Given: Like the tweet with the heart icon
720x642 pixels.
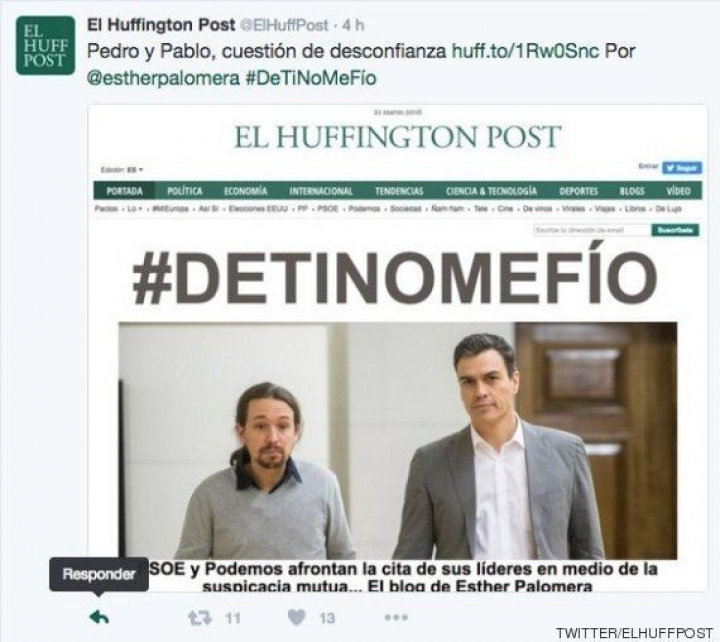Looking at the screenshot, I should pyautogui.click(x=297, y=617).
